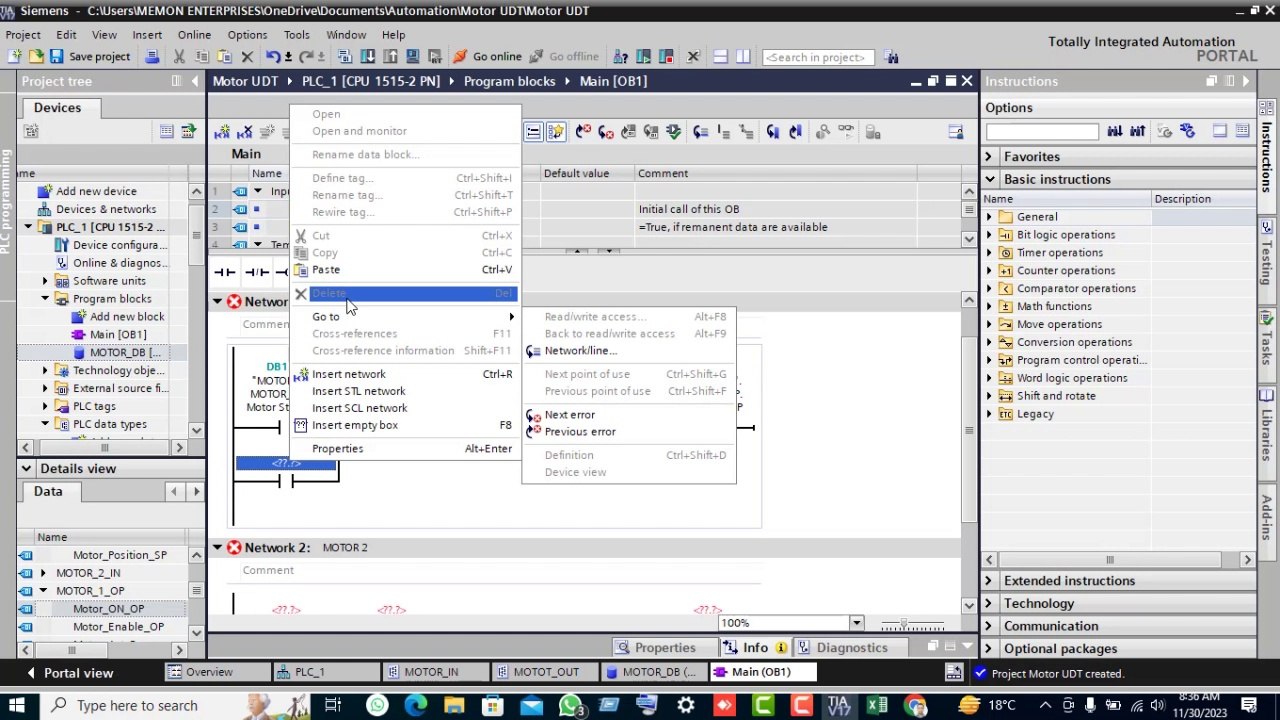Click the search up binoculars icon
Screen dimensions: 1280x720
pos(1137,131)
